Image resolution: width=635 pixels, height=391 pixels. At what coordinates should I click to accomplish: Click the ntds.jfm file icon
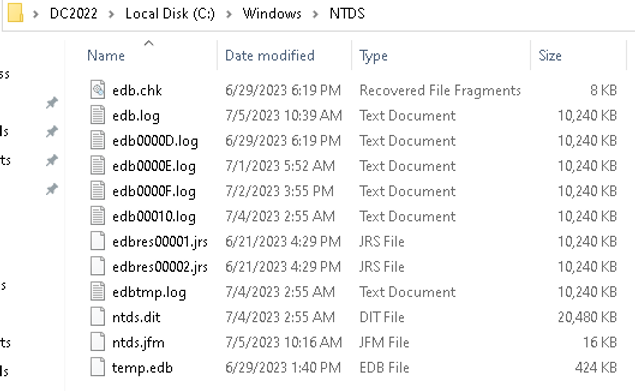pyautogui.click(x=98, y=342)
